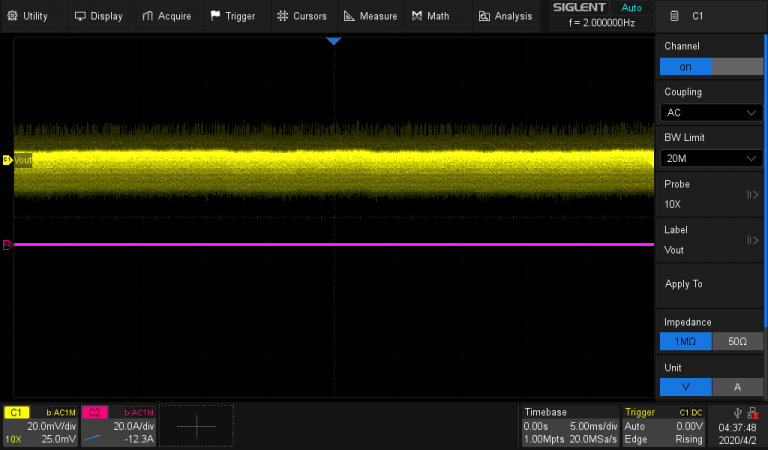Click the blue trigger position marker
Viewport: 768px width, 450px height.
(334, 41)
